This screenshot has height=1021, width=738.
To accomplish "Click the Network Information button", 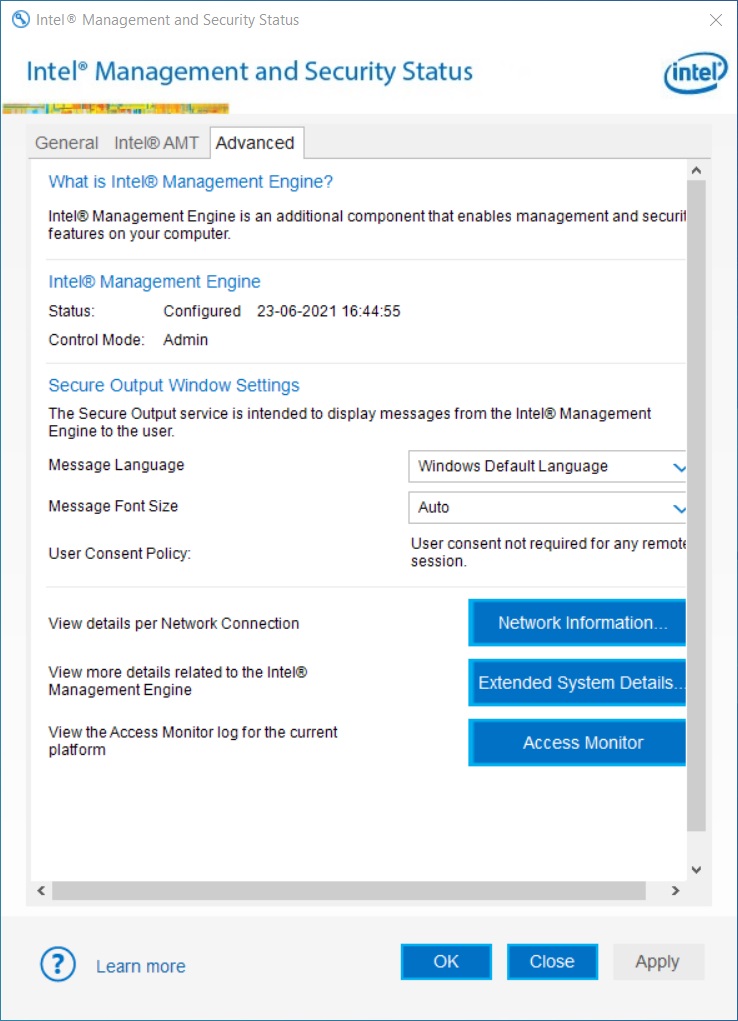I will click(577, 622).
